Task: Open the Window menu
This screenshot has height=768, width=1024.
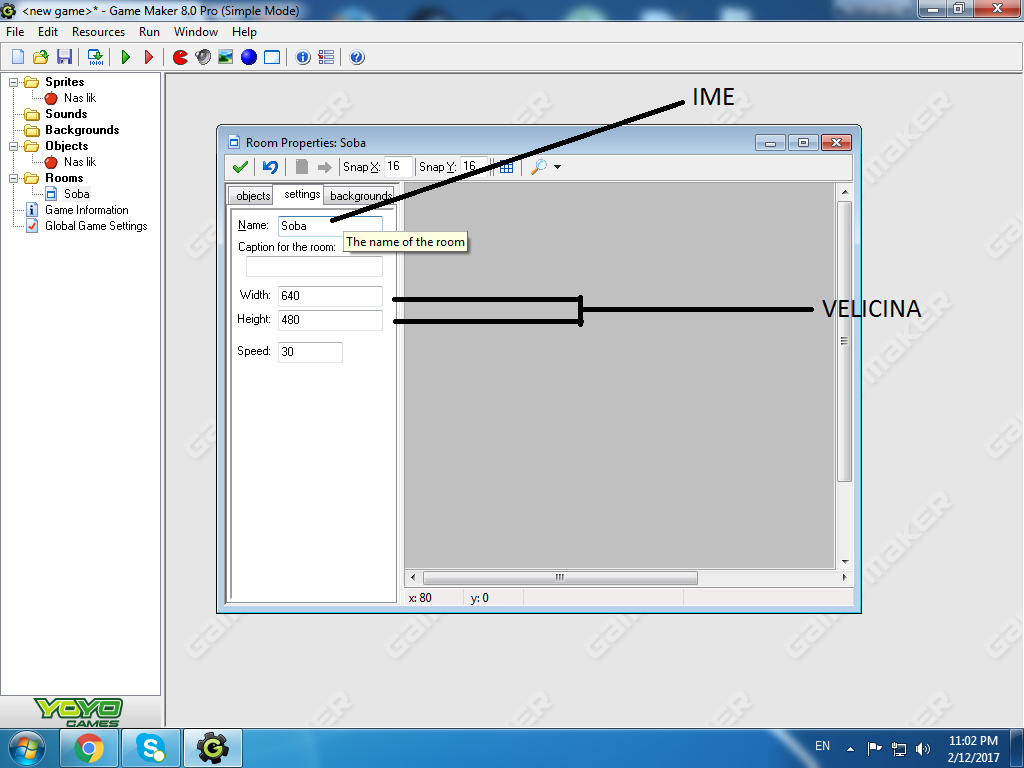Action: [196, 32]
